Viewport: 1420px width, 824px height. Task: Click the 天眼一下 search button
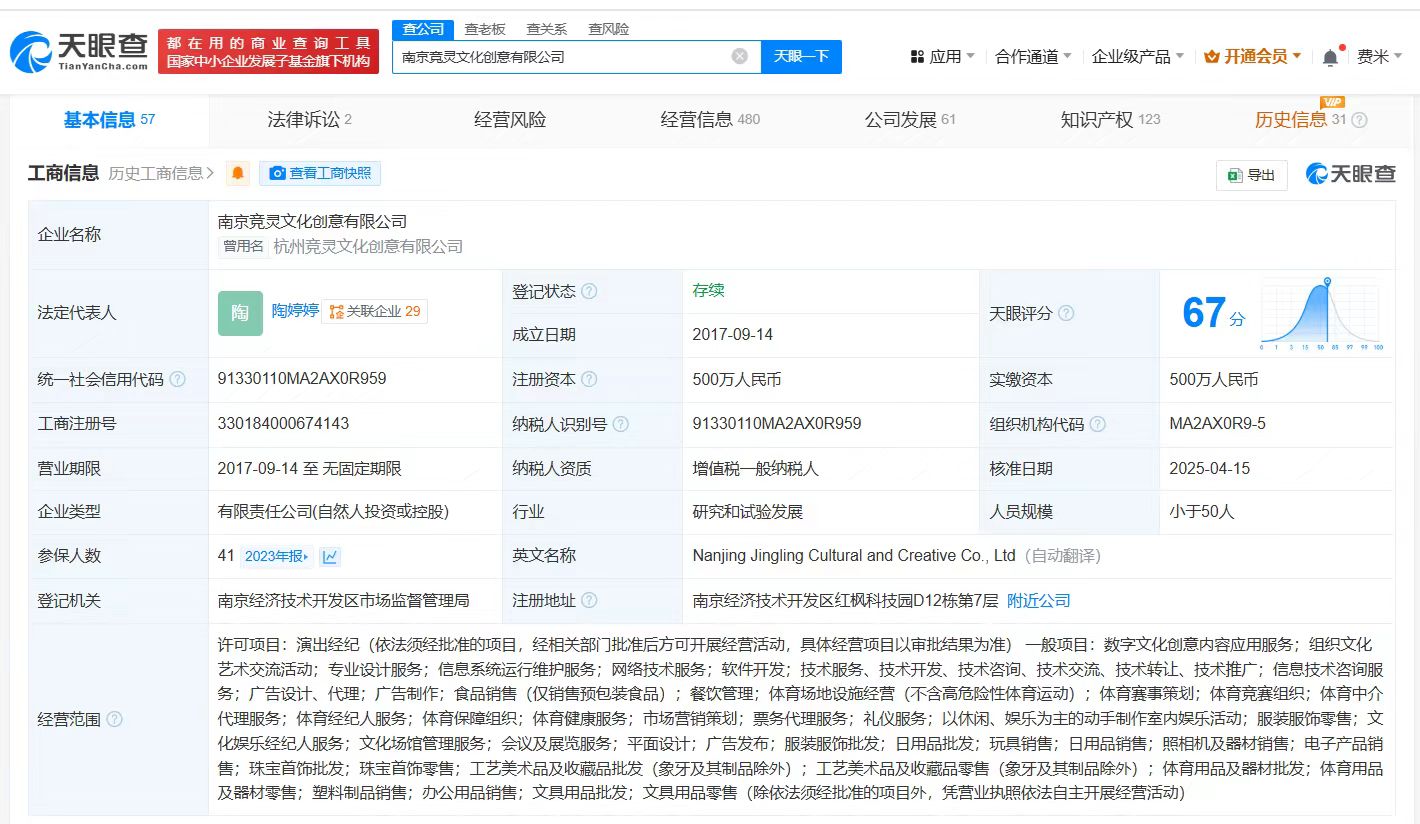pos(801,56)
